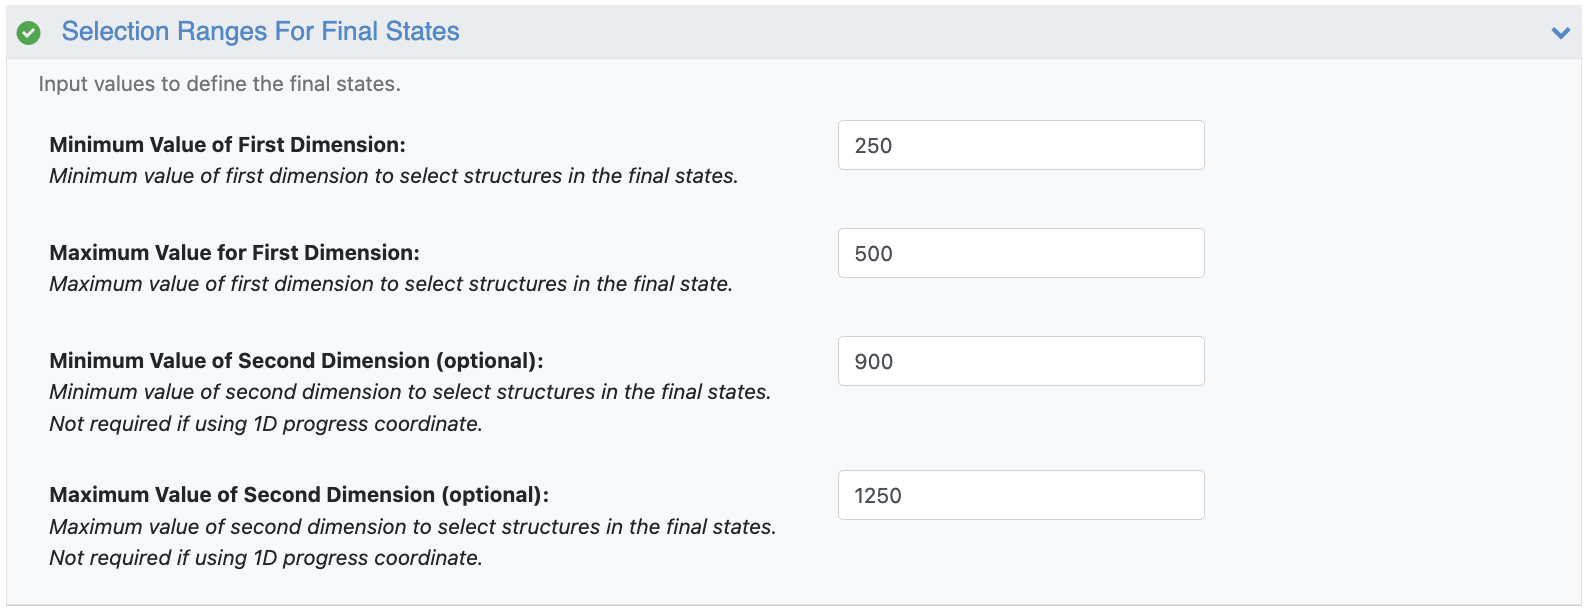The width and height of the screenshot is (1592, 616).
Task: Click the empty header bar right of the title
Action: coord(1000,32)
